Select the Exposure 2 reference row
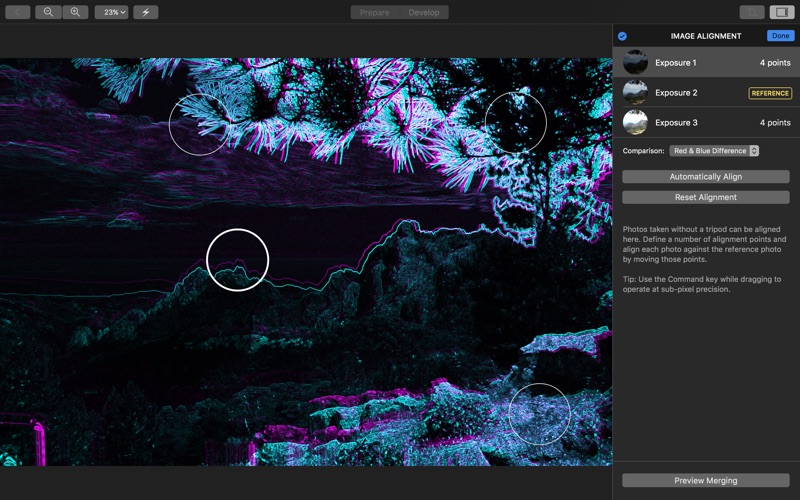This screenshot has height=500, width=800. (x=690, y=93)
